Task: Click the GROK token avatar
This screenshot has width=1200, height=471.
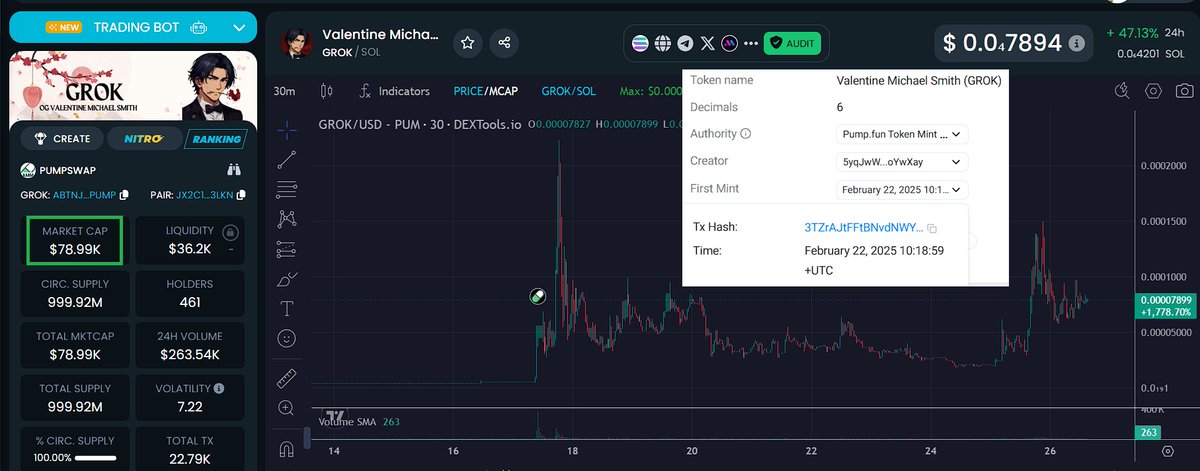Action: (297, 43)
